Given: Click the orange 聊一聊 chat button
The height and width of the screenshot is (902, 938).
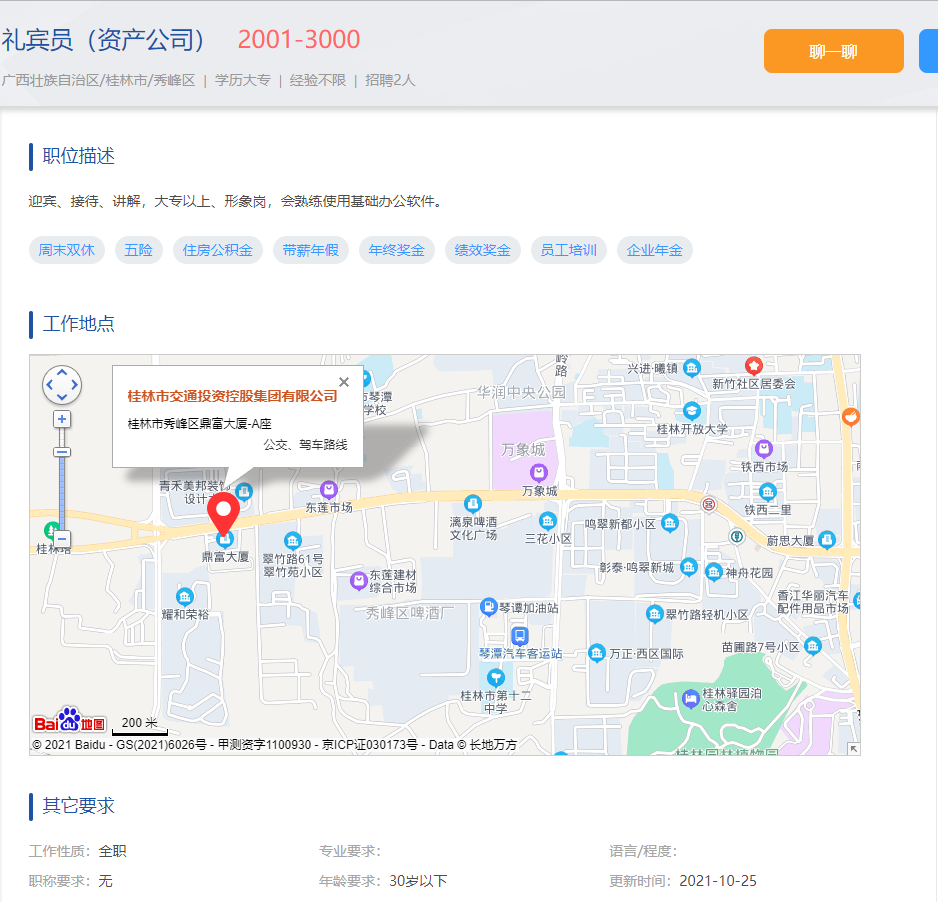Looking at the screenshot, I should 833,51.
